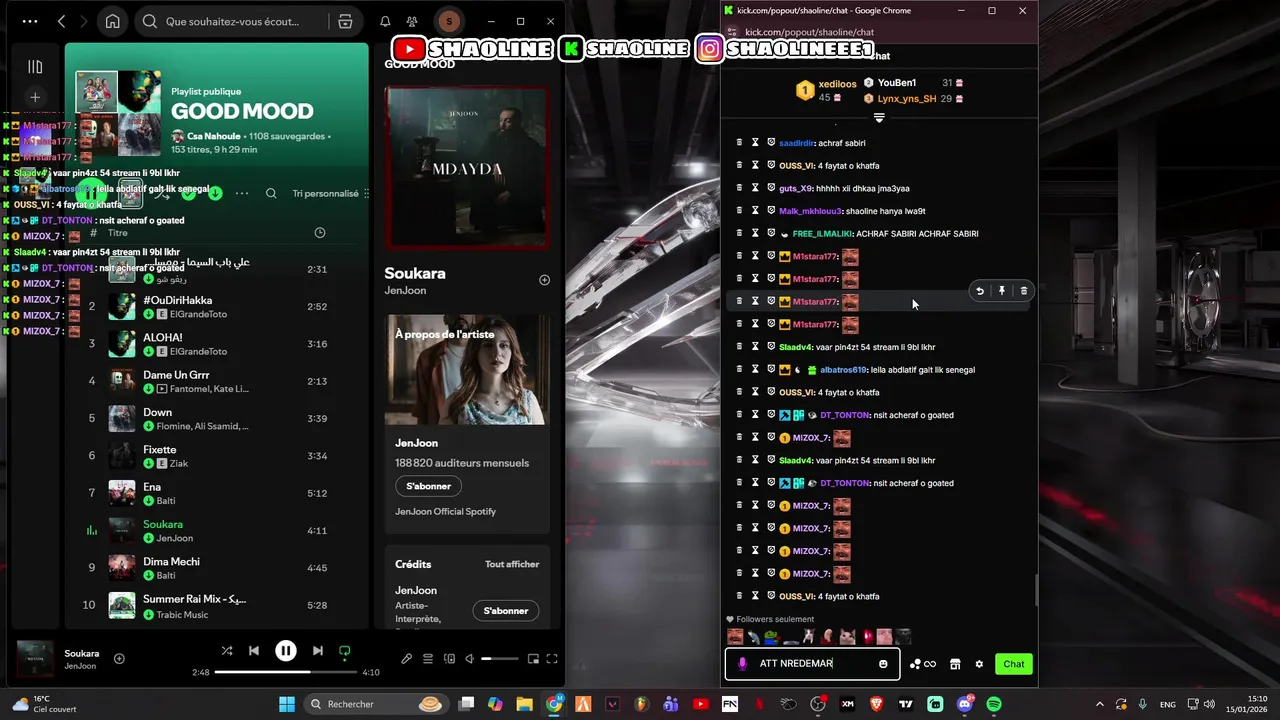Follow JenJoon with the S'abonner button under À propos

(428, 486)
